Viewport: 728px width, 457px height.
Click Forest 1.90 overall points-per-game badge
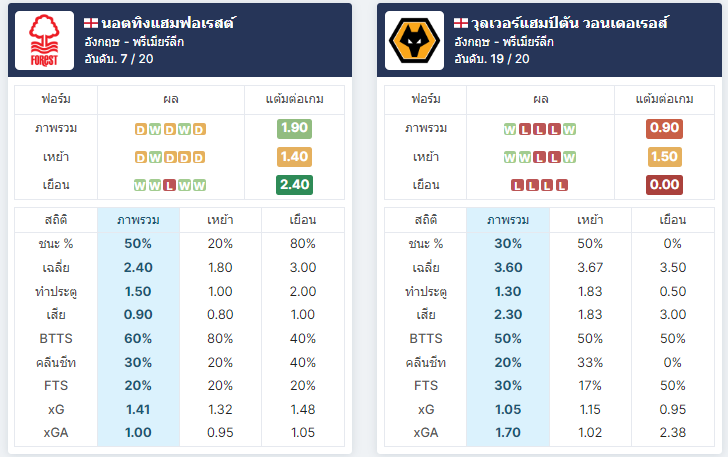coord(294,128)
